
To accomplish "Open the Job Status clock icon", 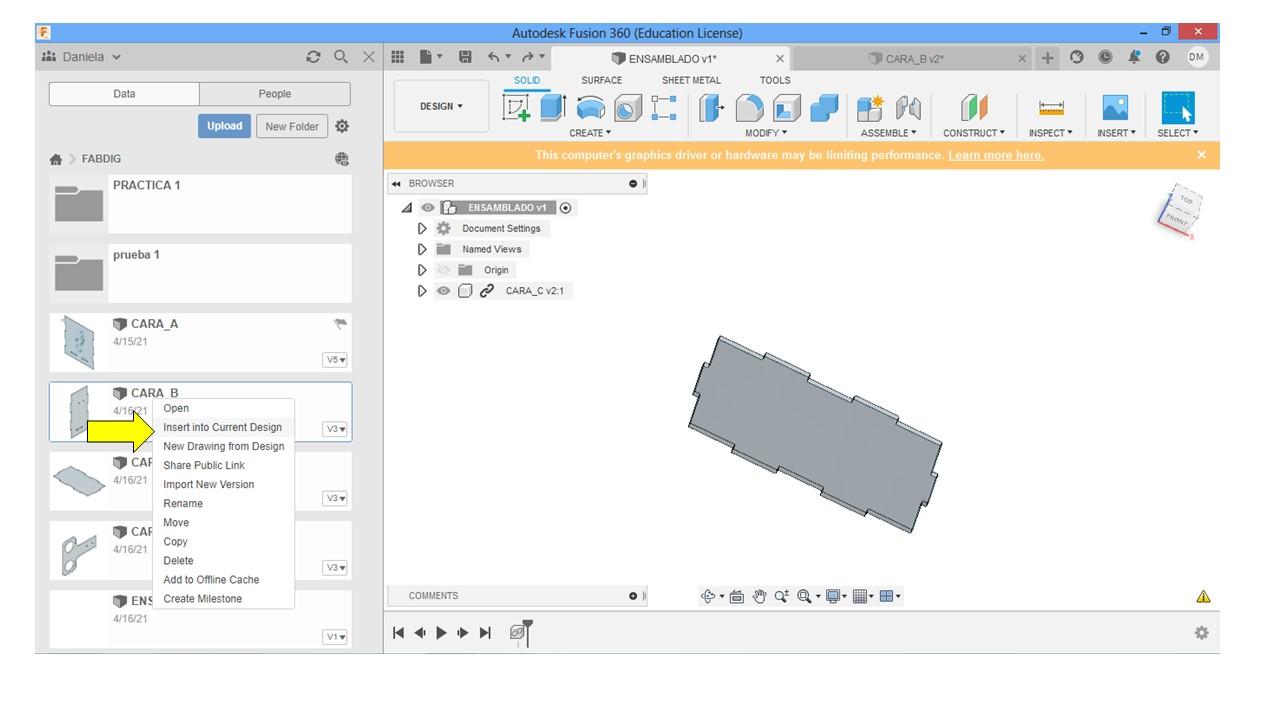I will click(1105, 57).
